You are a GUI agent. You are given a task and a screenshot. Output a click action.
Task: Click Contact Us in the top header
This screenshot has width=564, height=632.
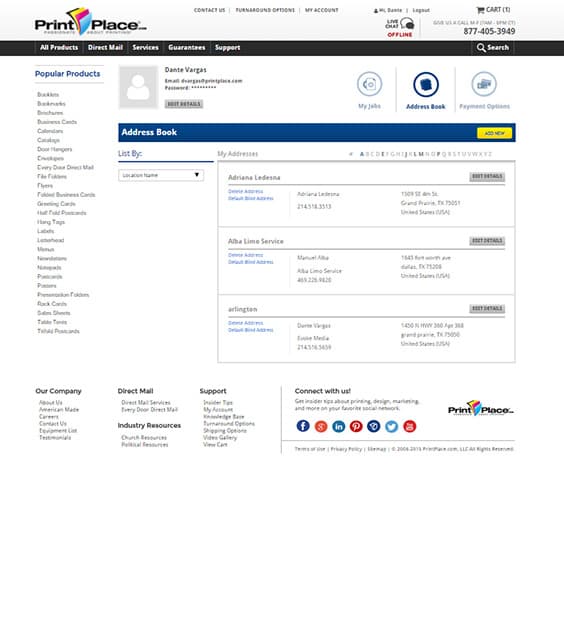coord(210,10)
